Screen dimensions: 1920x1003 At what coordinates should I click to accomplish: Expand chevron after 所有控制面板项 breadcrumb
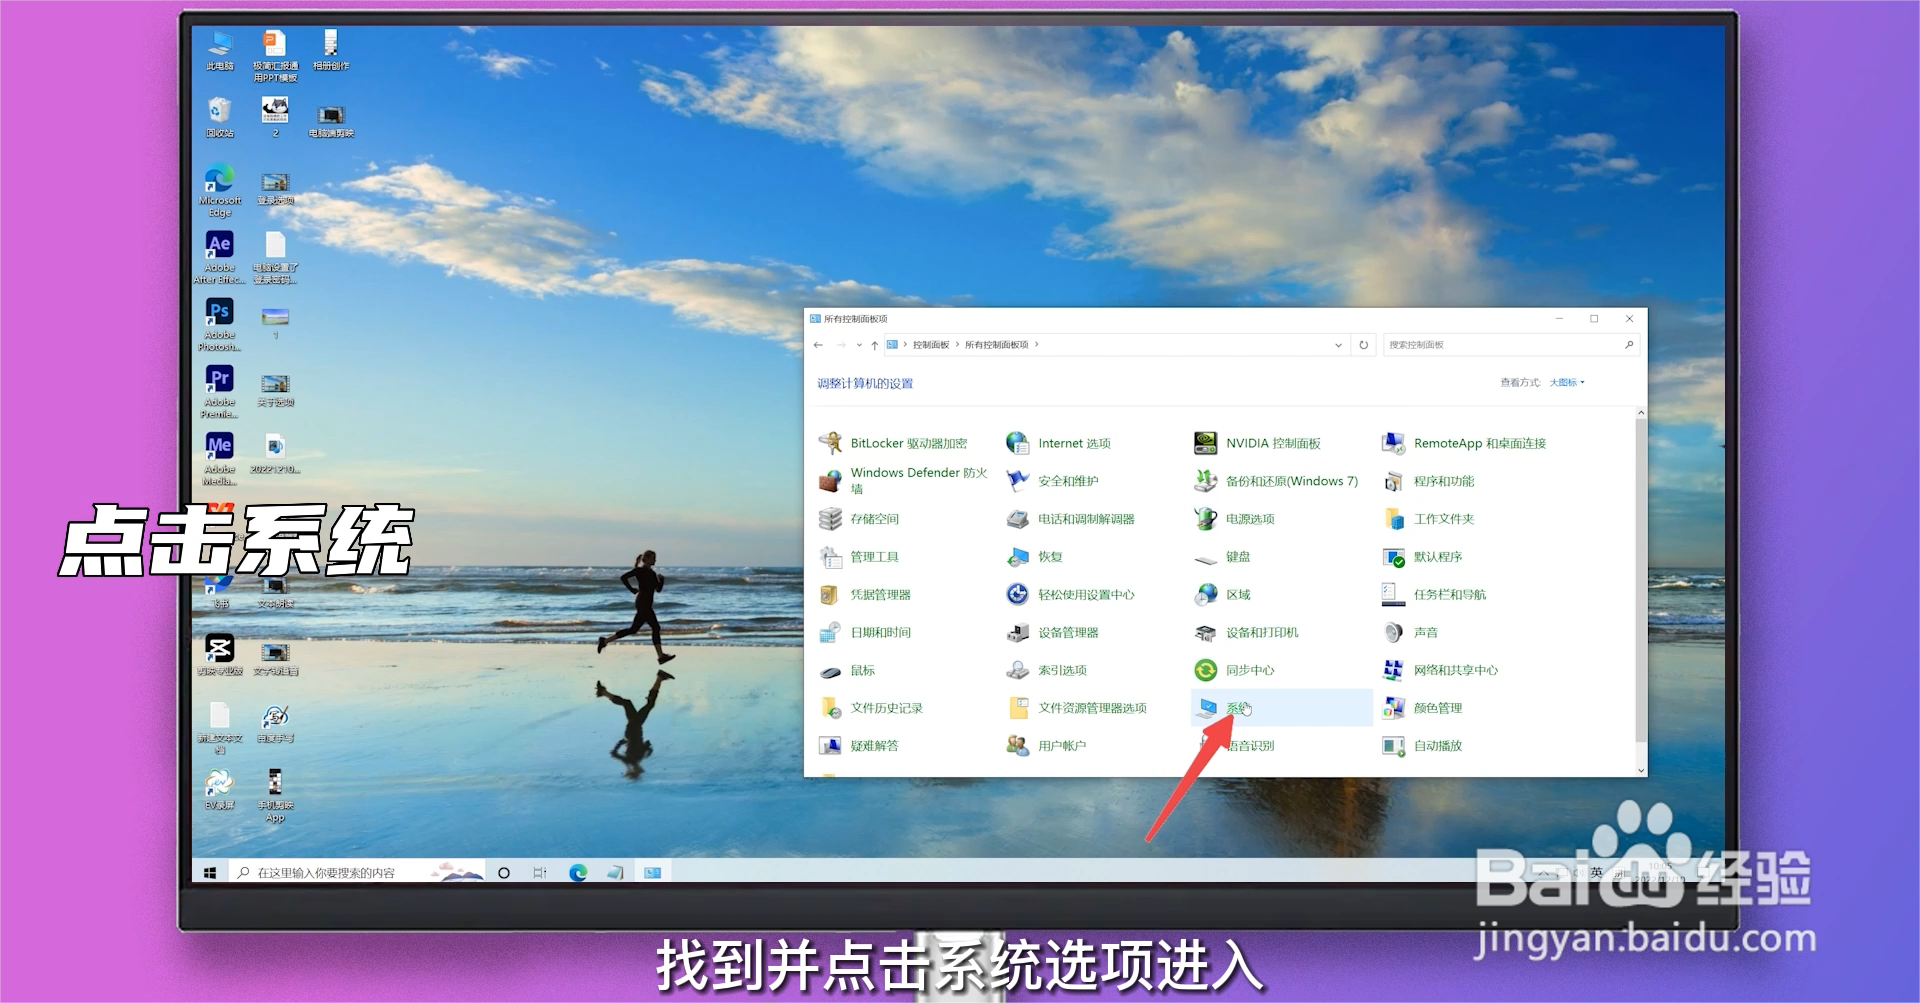(1037, 345)
